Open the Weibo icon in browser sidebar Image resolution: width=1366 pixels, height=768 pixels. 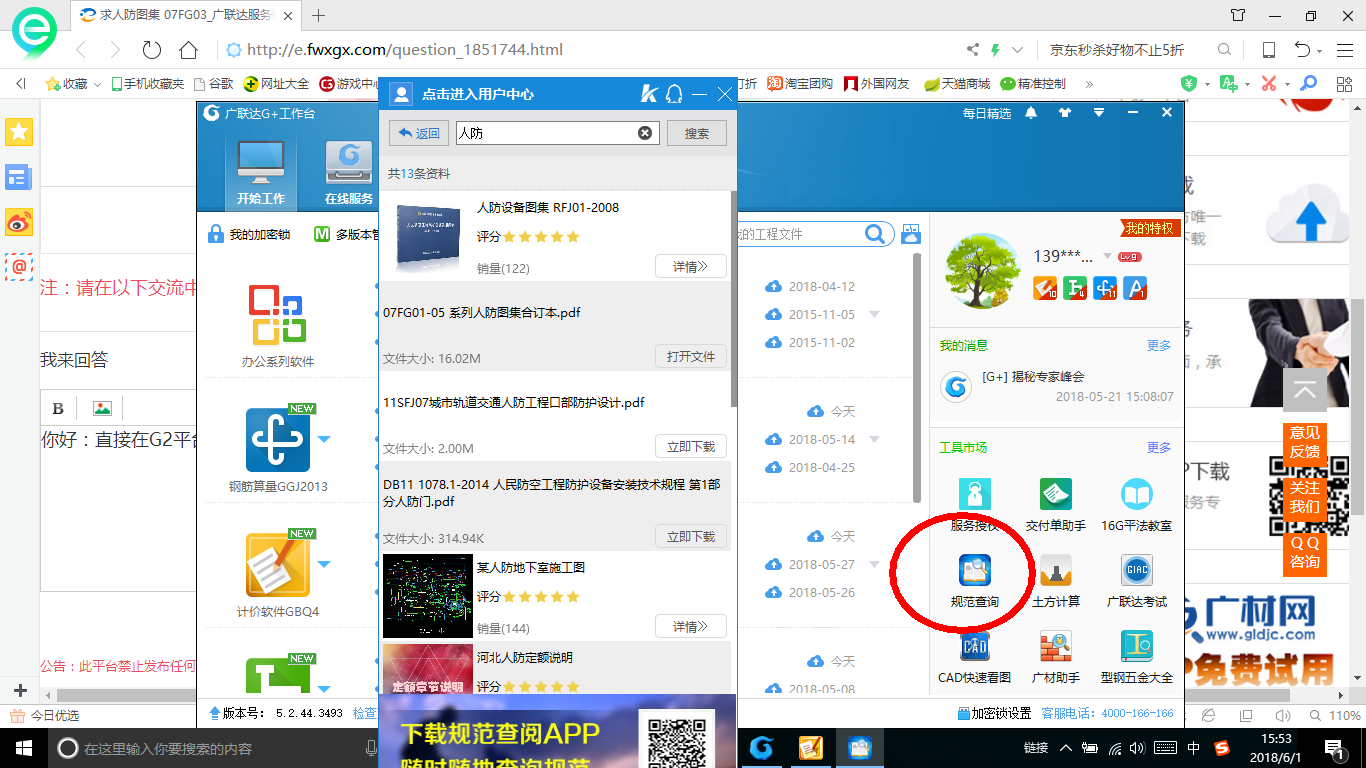point(19,223)
